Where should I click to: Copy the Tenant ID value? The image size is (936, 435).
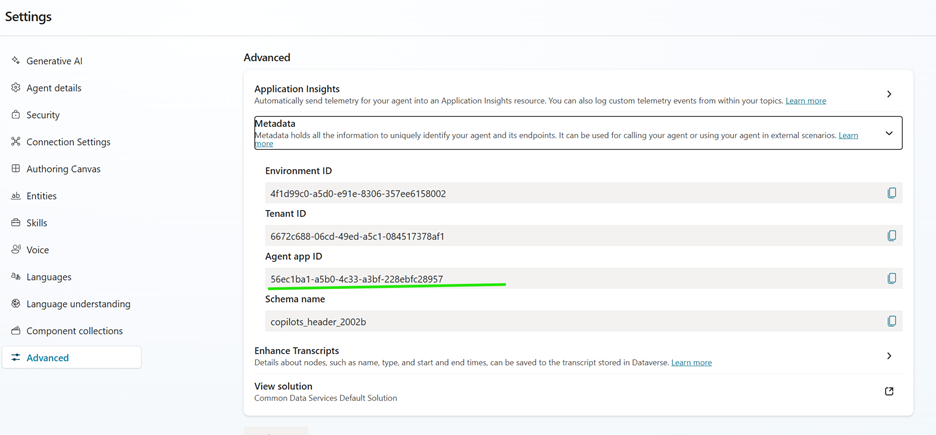tap(891, 236)
